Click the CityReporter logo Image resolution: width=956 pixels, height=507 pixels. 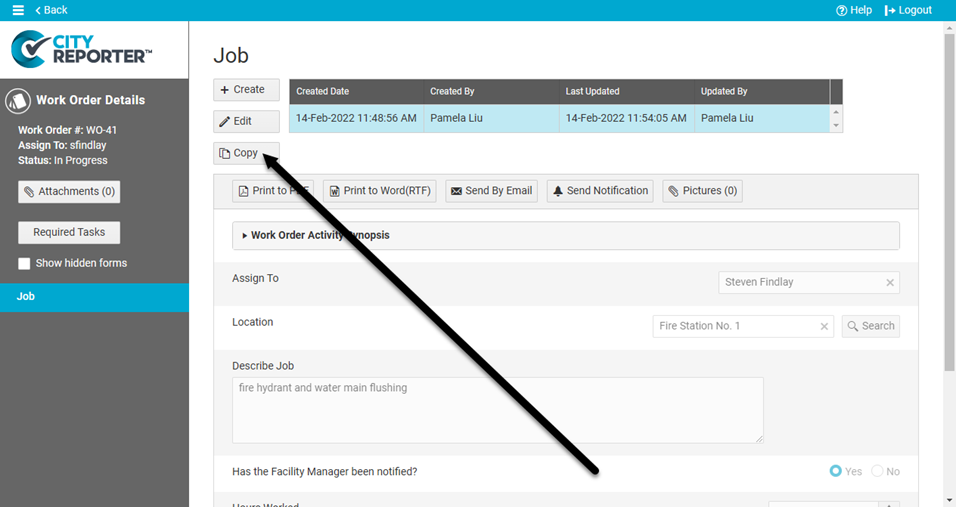coord(82,48)
